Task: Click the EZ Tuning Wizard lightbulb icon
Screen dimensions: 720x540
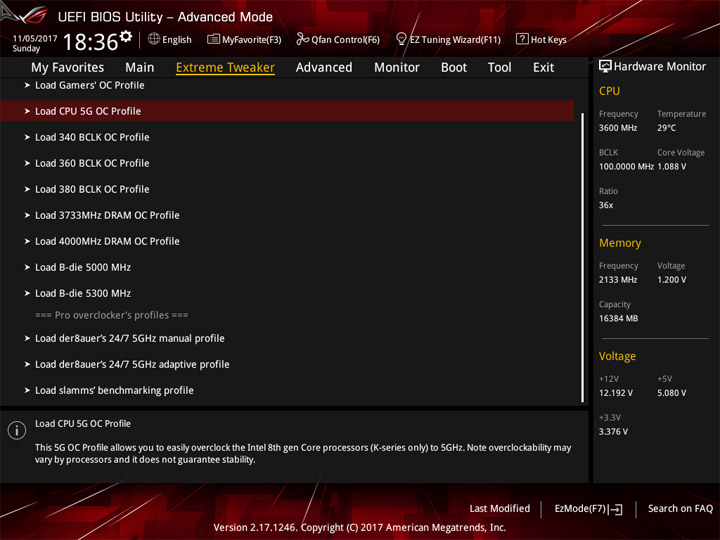Action: point(401,39)
